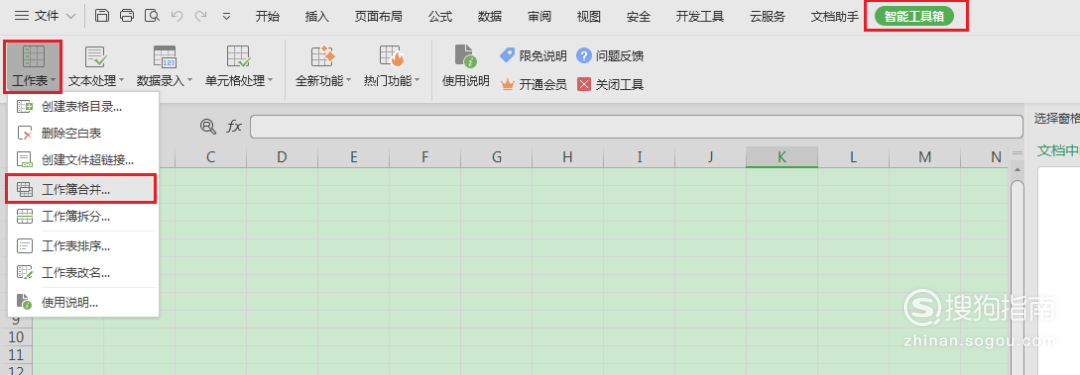The width and height of the screenshot is (1080, 375).
Task: Select row 11 header
Action: (x=17, y=355)
